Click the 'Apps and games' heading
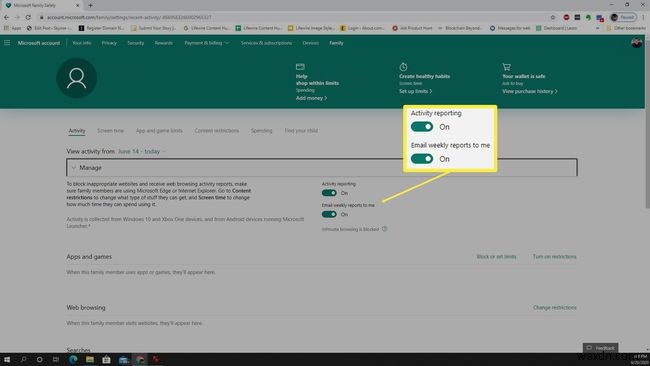Screen dimensions: 650x366 89,257
